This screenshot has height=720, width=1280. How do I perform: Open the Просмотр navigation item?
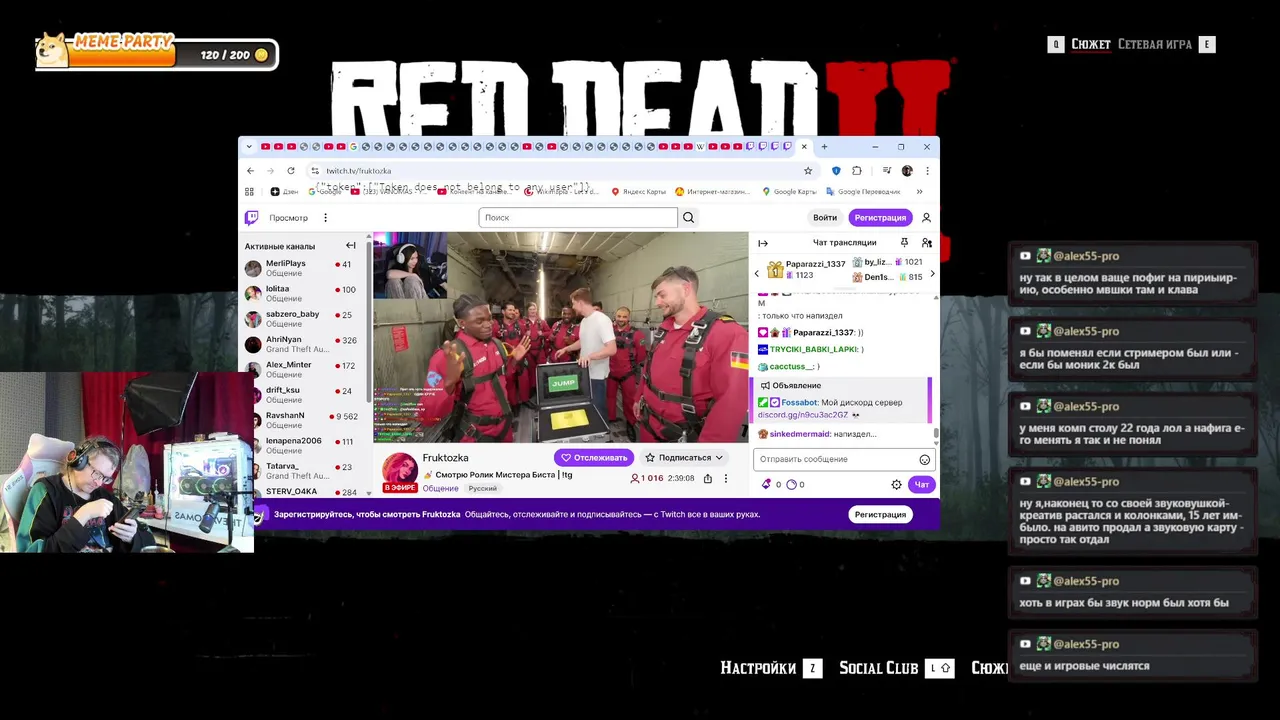pyautogui.click(x=288, y=218)
